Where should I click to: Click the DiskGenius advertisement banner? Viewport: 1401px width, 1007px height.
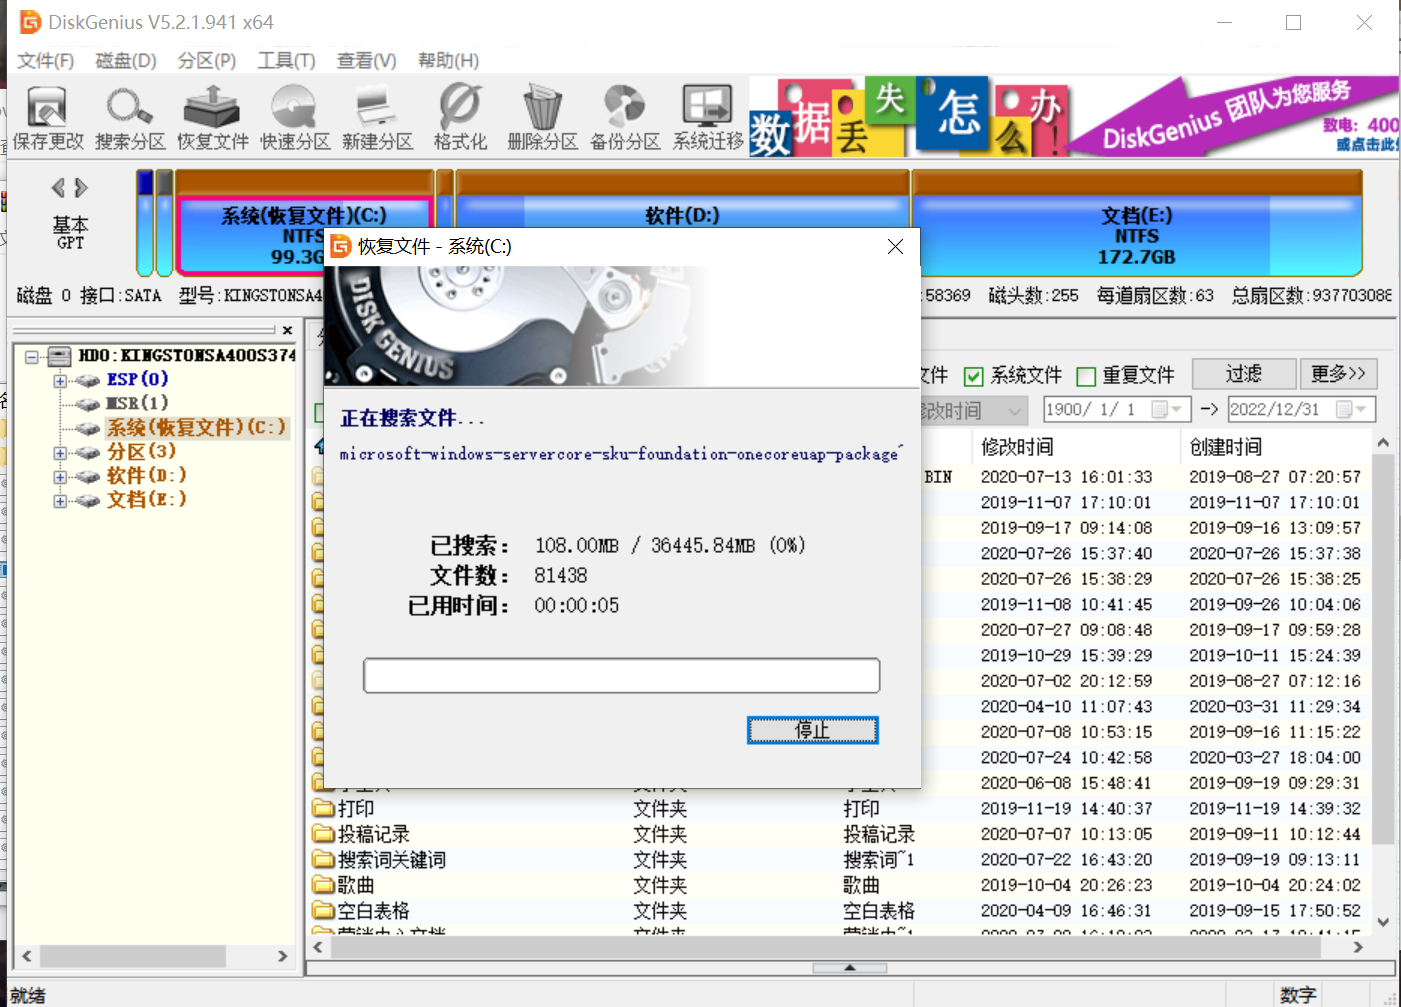coord(1074,117)
